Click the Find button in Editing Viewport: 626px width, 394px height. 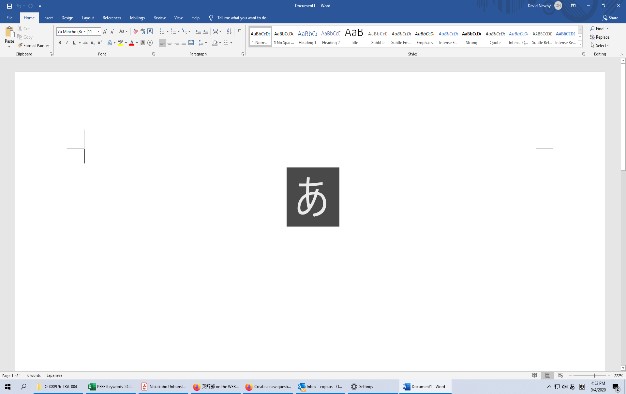pyautogui.click(x=598, y=29)
